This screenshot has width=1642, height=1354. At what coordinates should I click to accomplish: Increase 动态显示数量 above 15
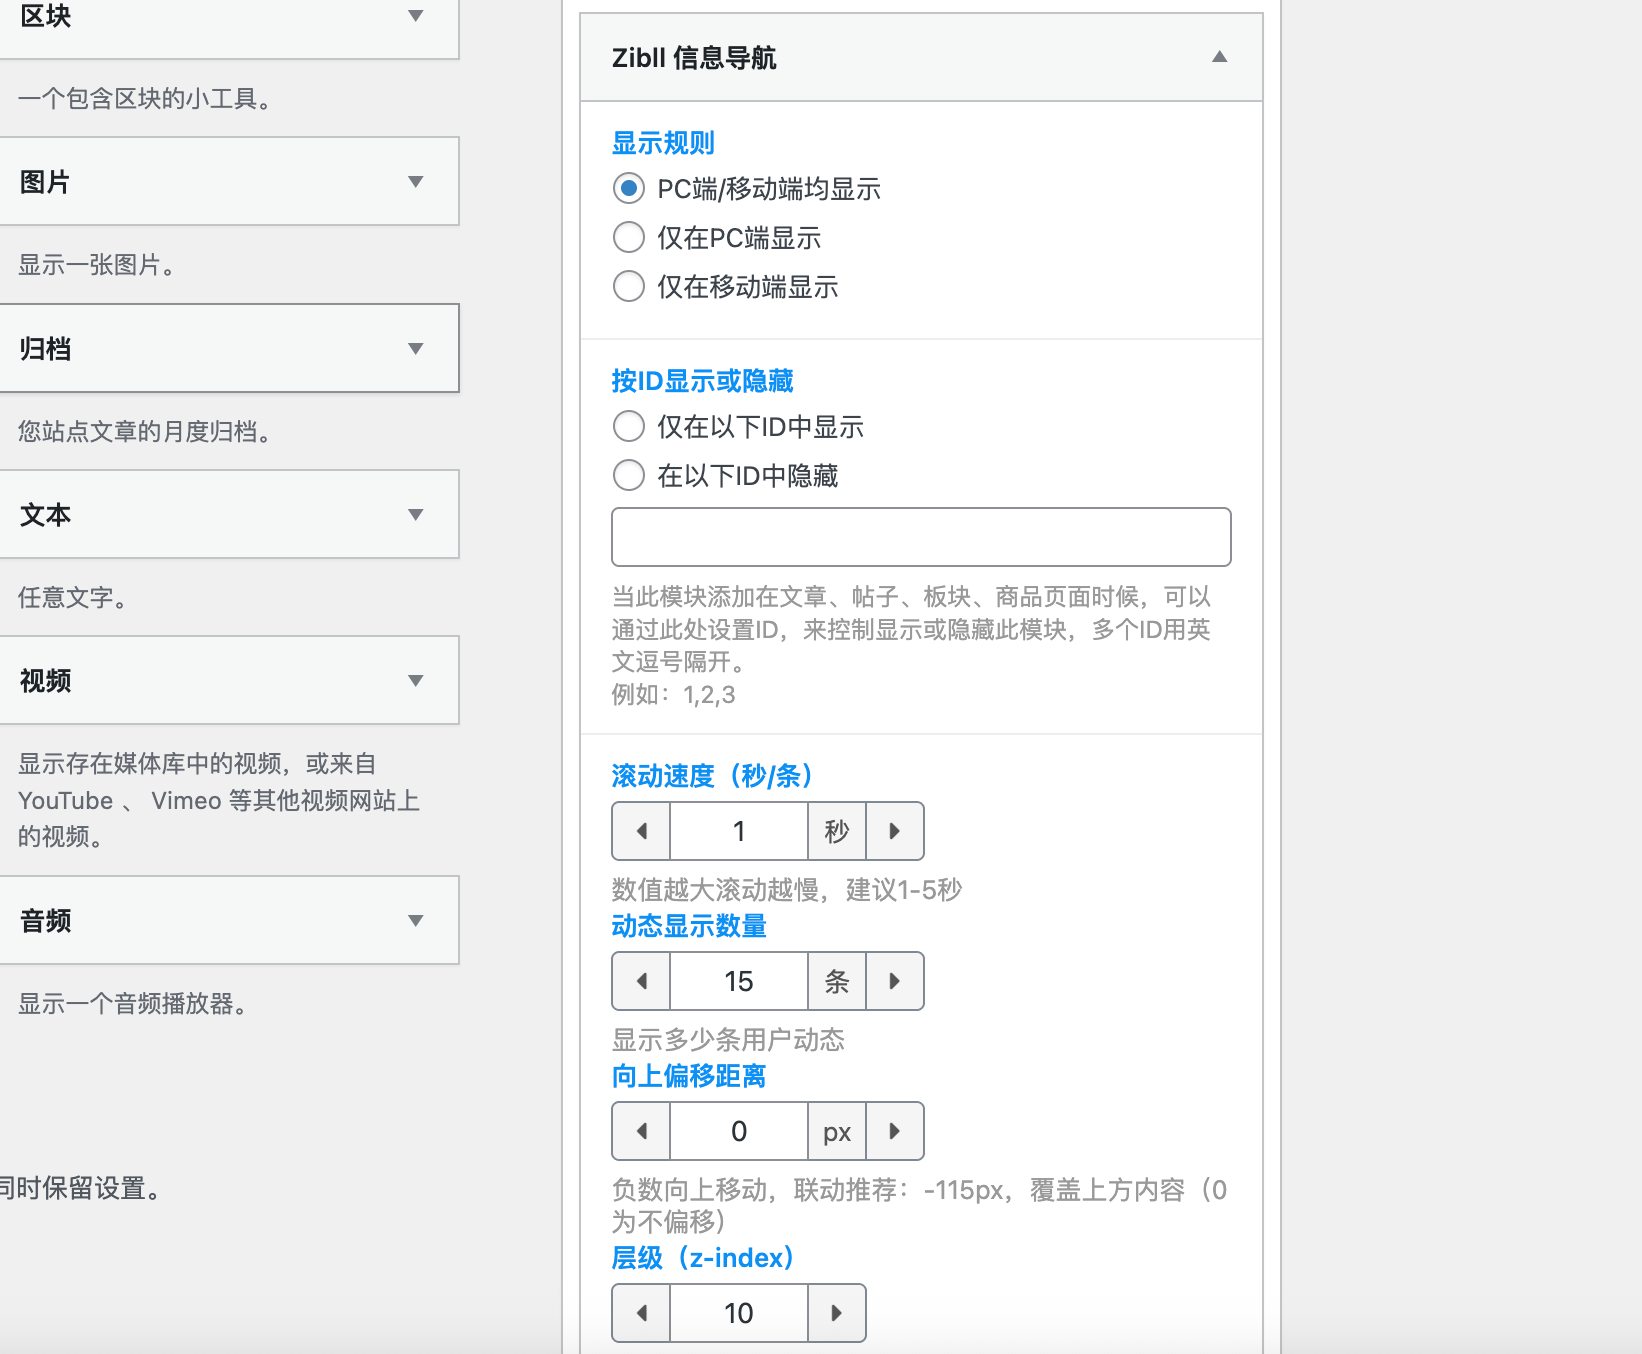pos(894,981)
